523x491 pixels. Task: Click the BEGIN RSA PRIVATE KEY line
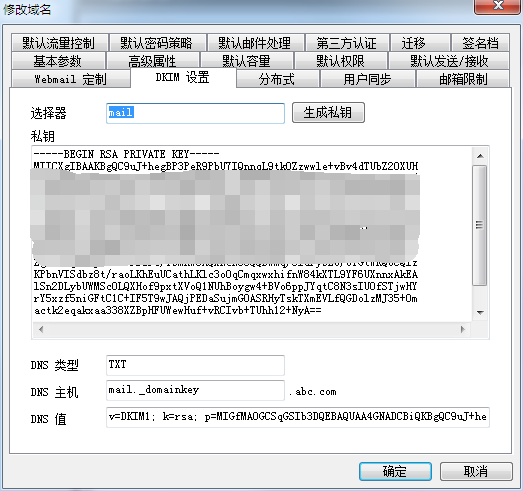[x=126, y=154]
